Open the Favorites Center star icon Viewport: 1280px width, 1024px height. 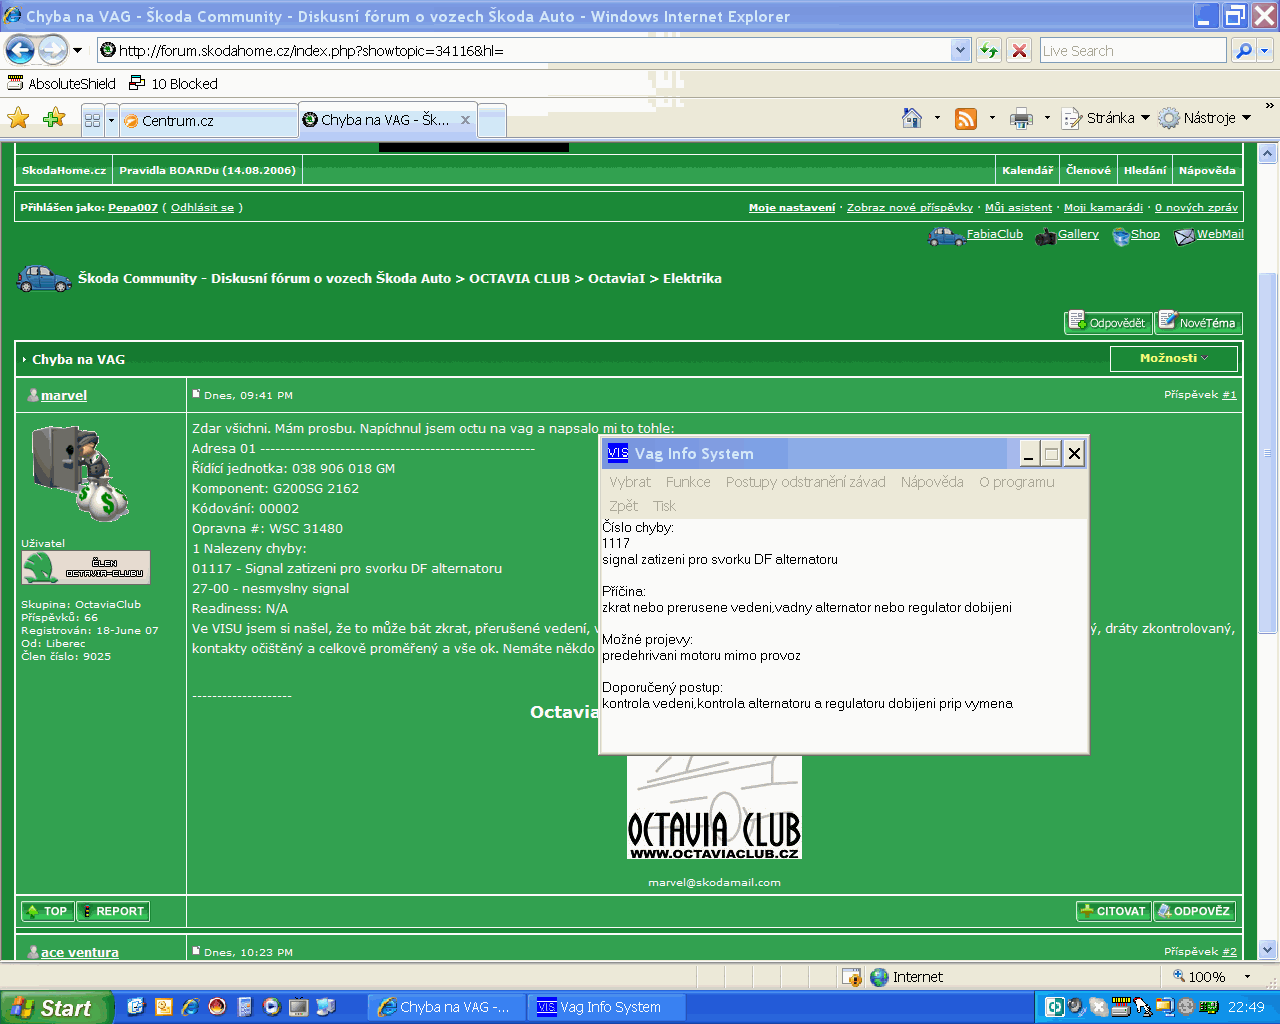18,118
